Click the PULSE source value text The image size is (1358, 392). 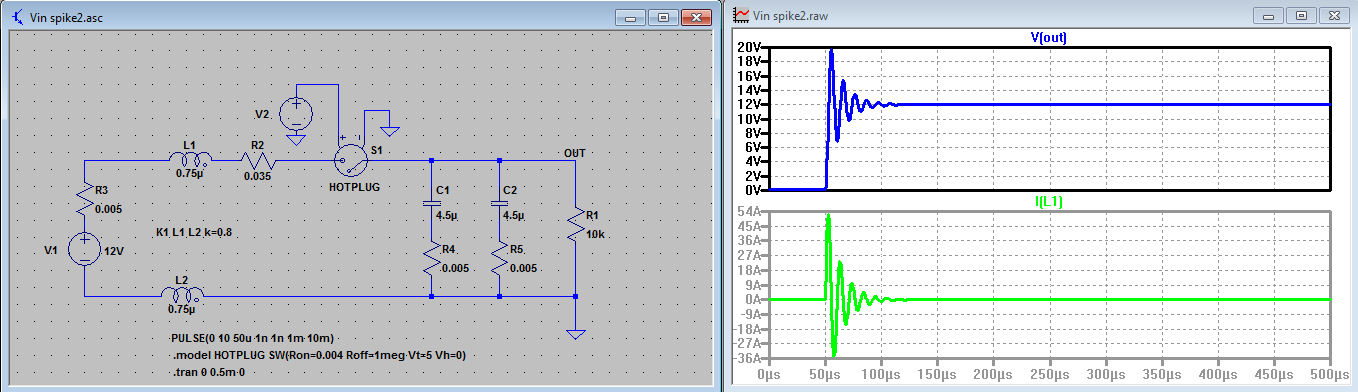click(253, 338)
